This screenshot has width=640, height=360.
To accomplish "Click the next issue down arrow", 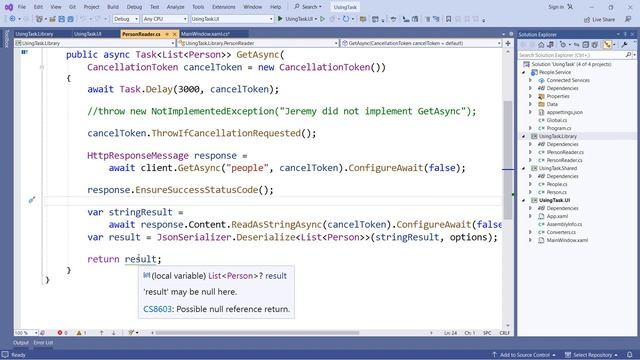I will point(113,333).
